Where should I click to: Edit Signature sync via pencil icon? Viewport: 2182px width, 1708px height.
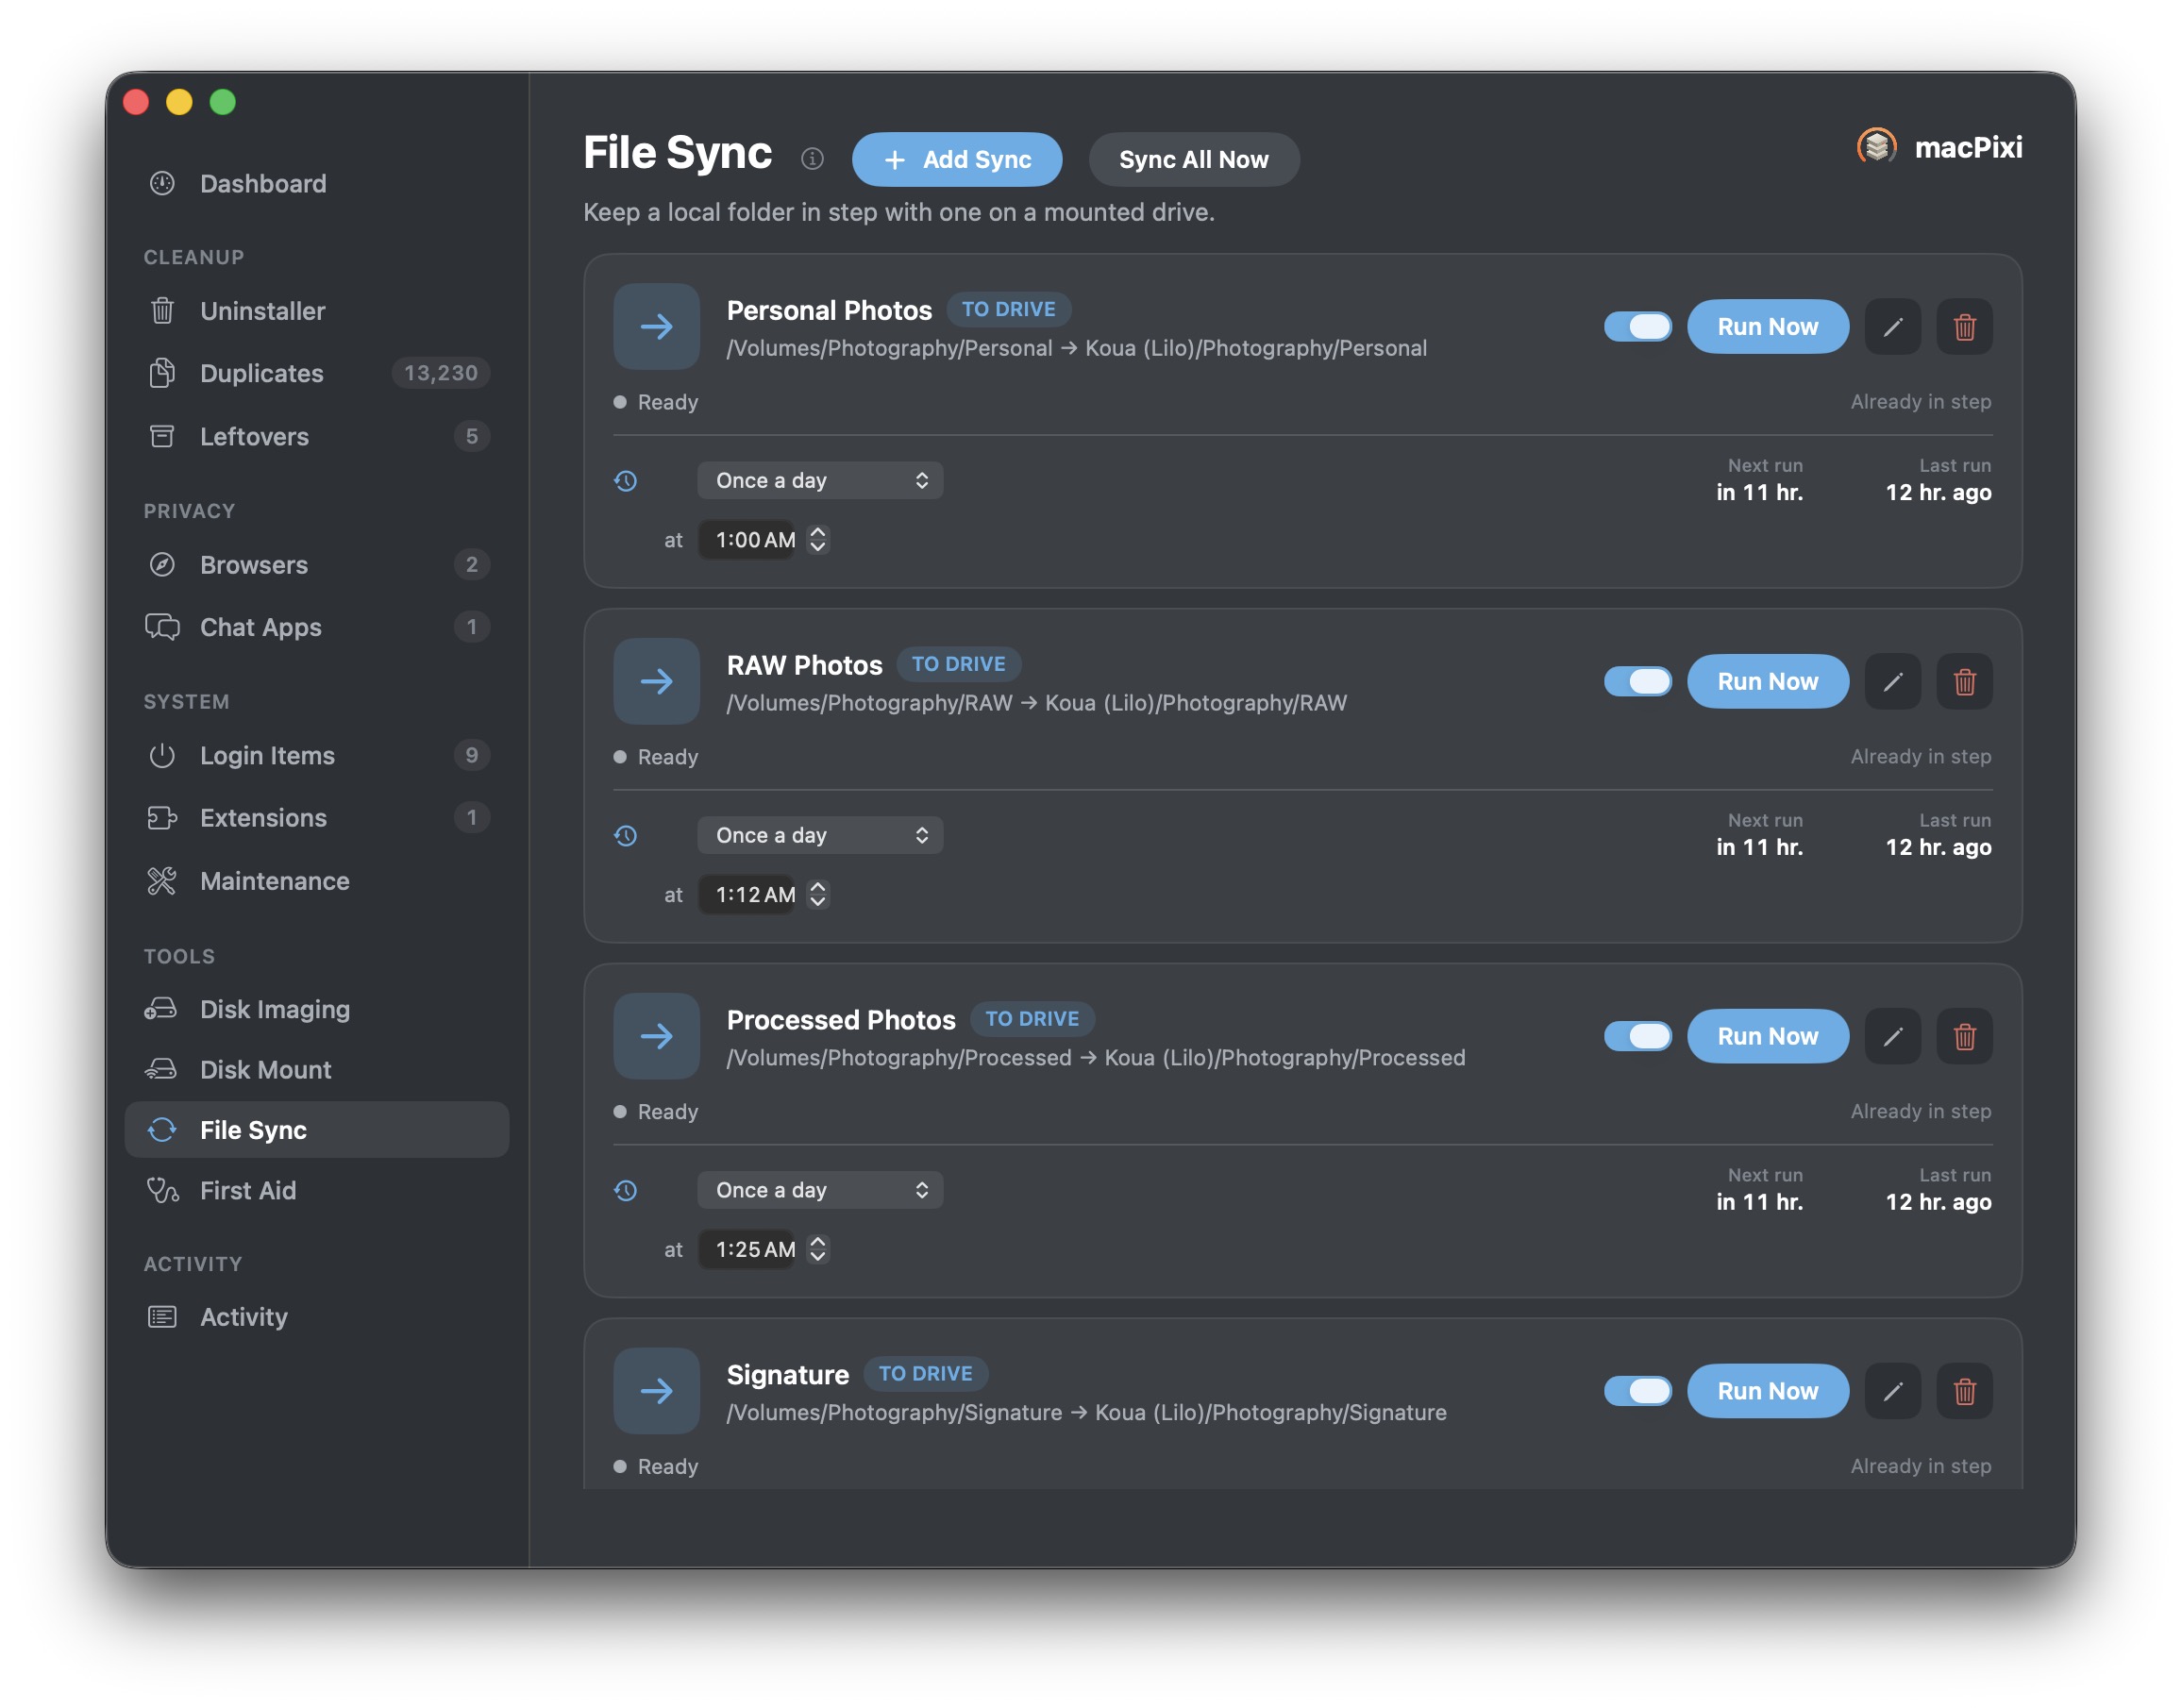1892,1391
